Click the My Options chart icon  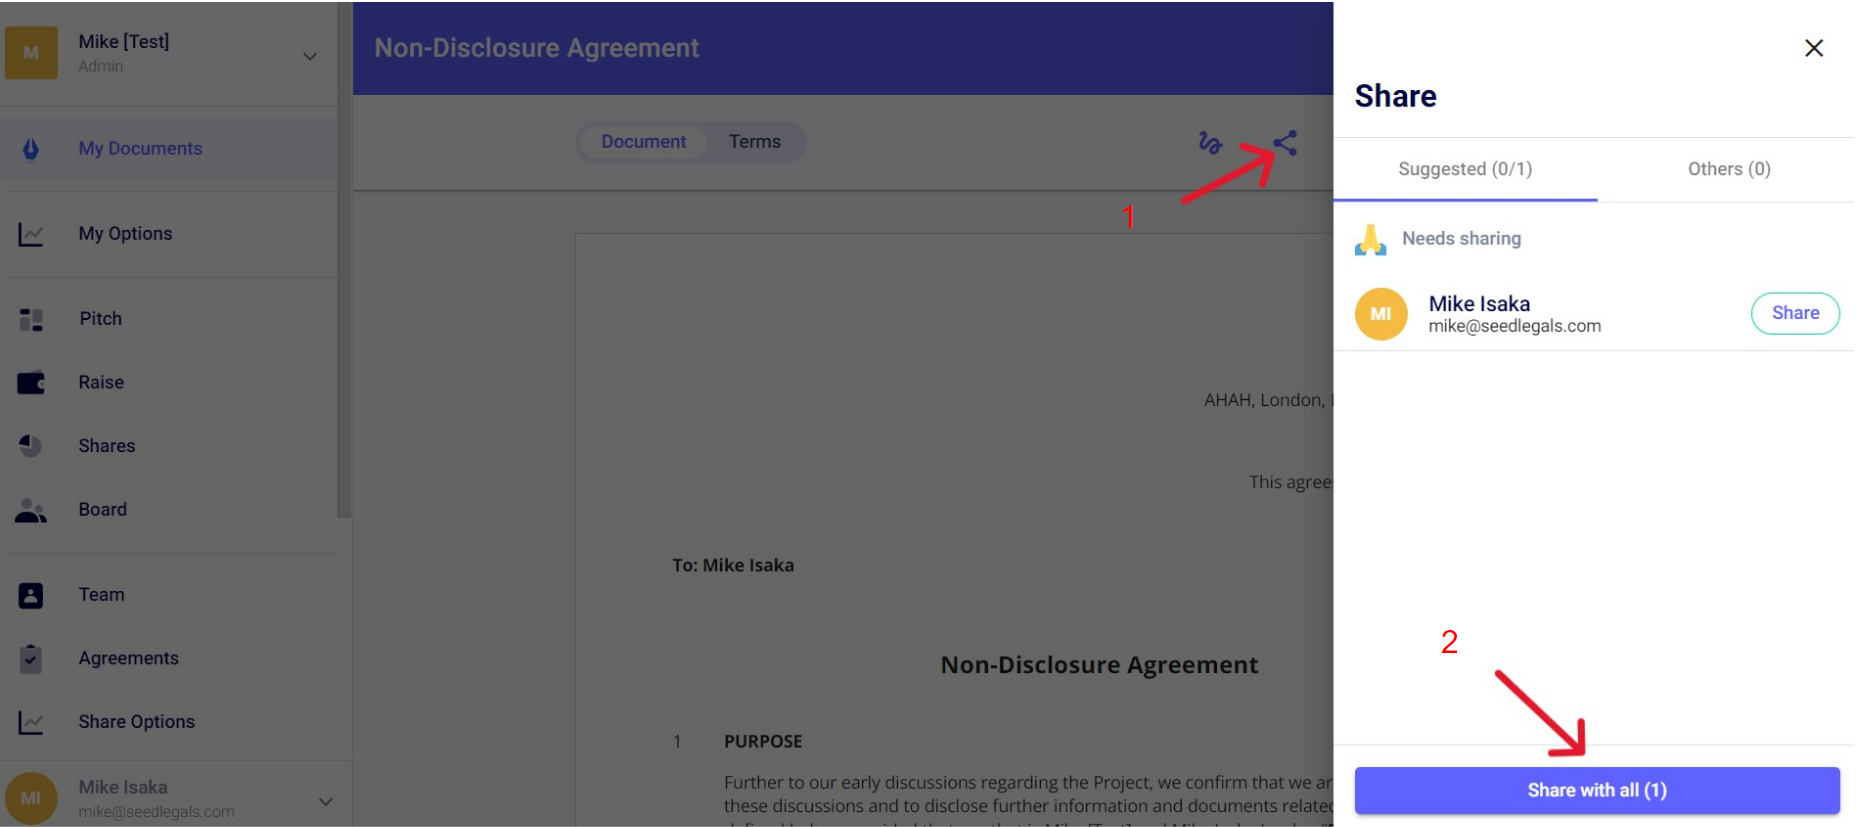(31, 234)
